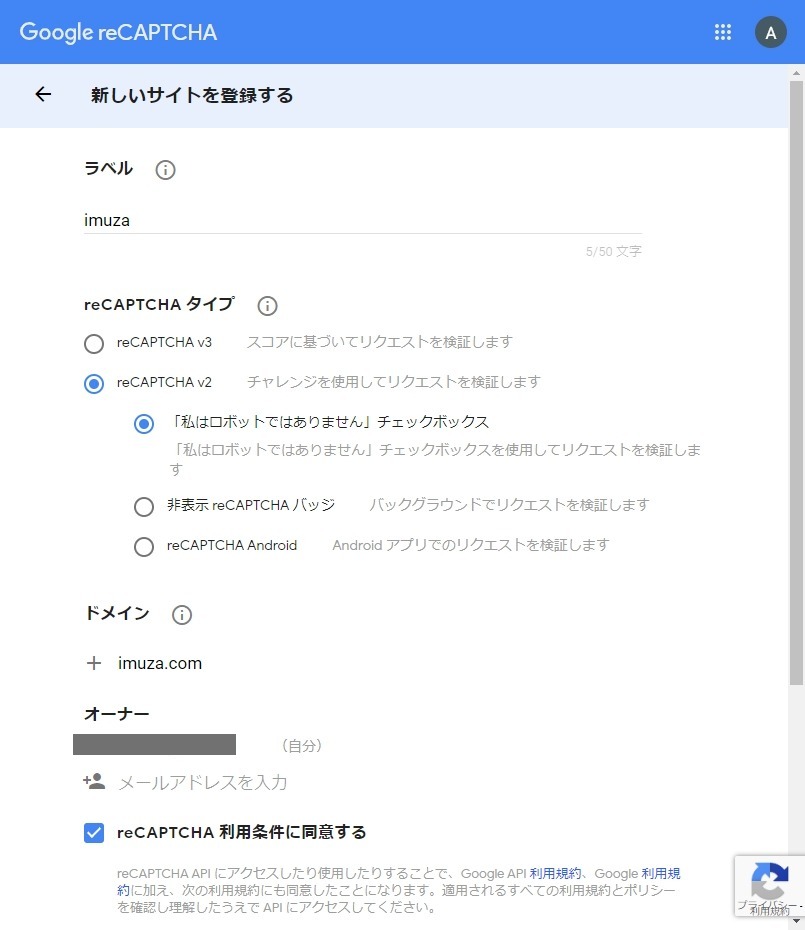Viewport: 805px width, 930px height.
Task: Click the page's vertical scrollbar thumb
Action: (796, 383)
